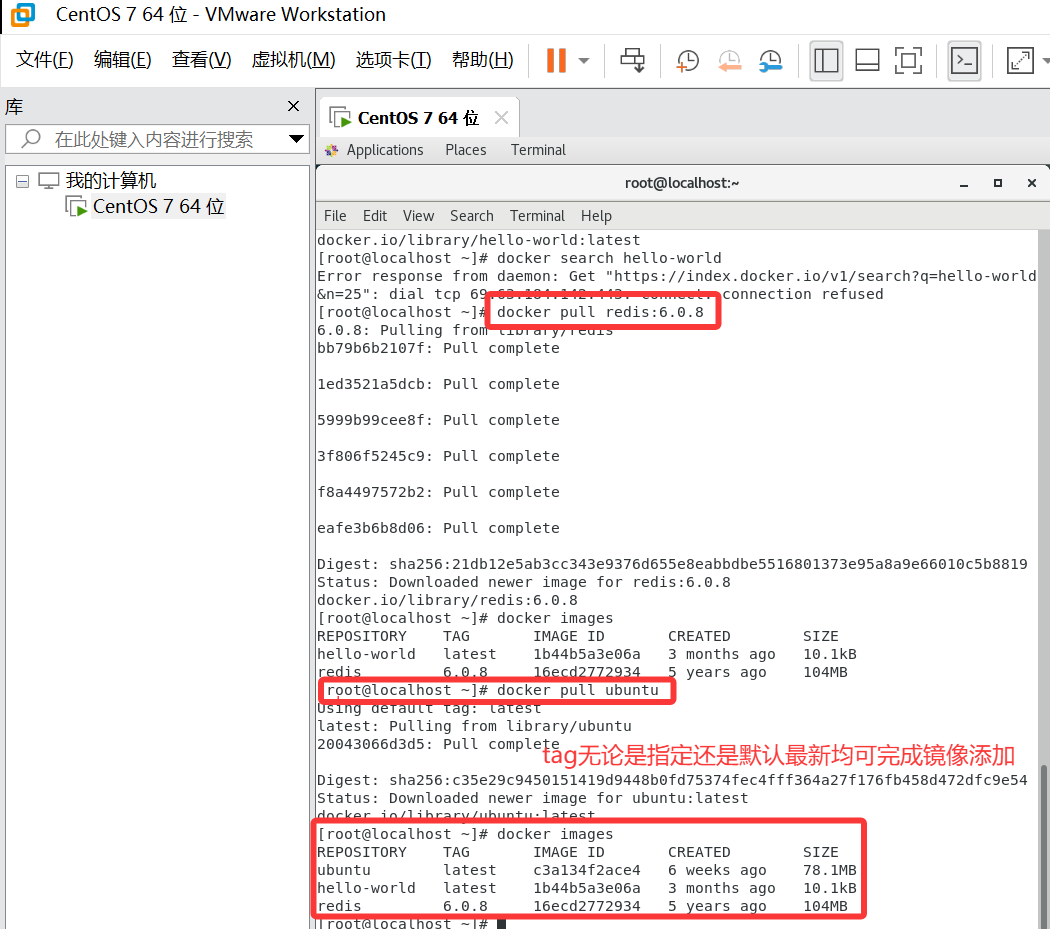The image size is (1050, 929).
Task: Take a snapshot of the virtual machine
Action: (687, 60)
